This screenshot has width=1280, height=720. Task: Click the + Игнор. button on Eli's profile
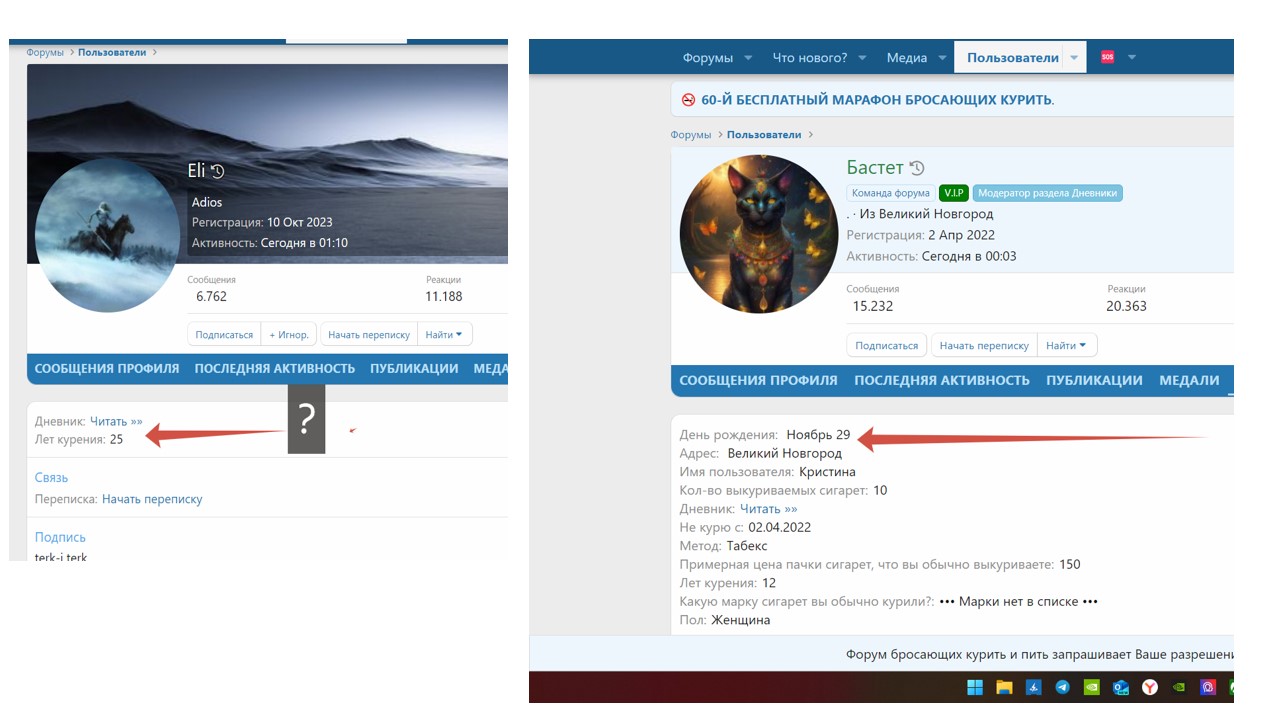289,335
